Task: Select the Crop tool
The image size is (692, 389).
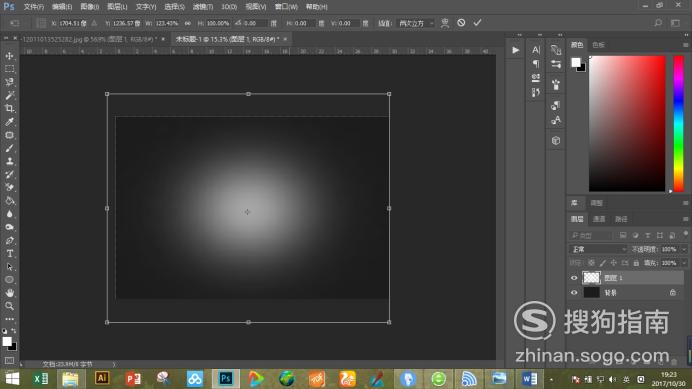Action: [x=9, y=109]
